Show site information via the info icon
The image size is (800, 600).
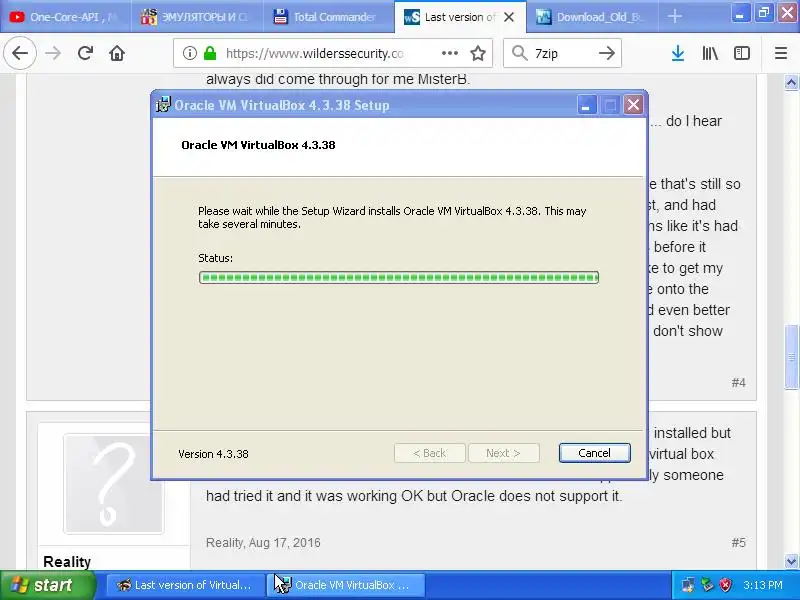[x=190, y=53]
